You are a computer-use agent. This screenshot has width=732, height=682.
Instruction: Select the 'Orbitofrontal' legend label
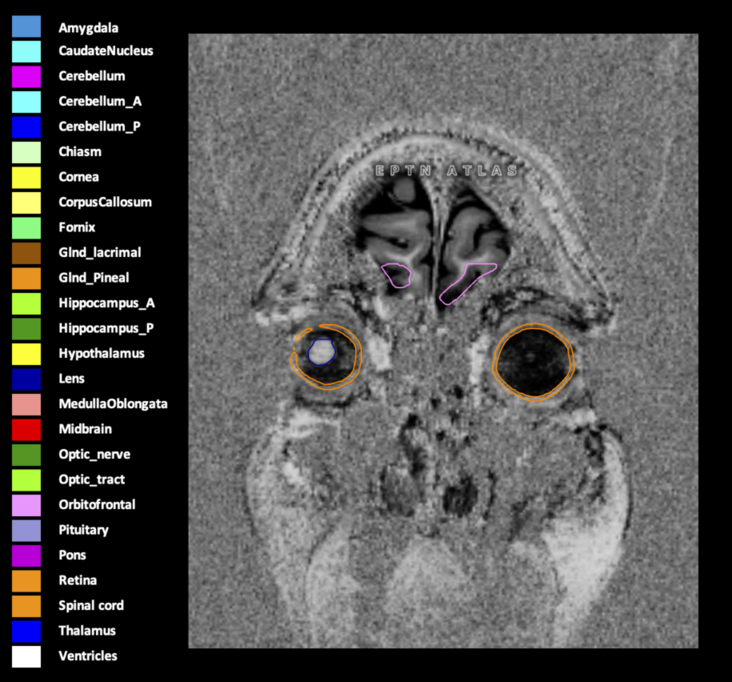pyautogui.click(x=97, y=505)
